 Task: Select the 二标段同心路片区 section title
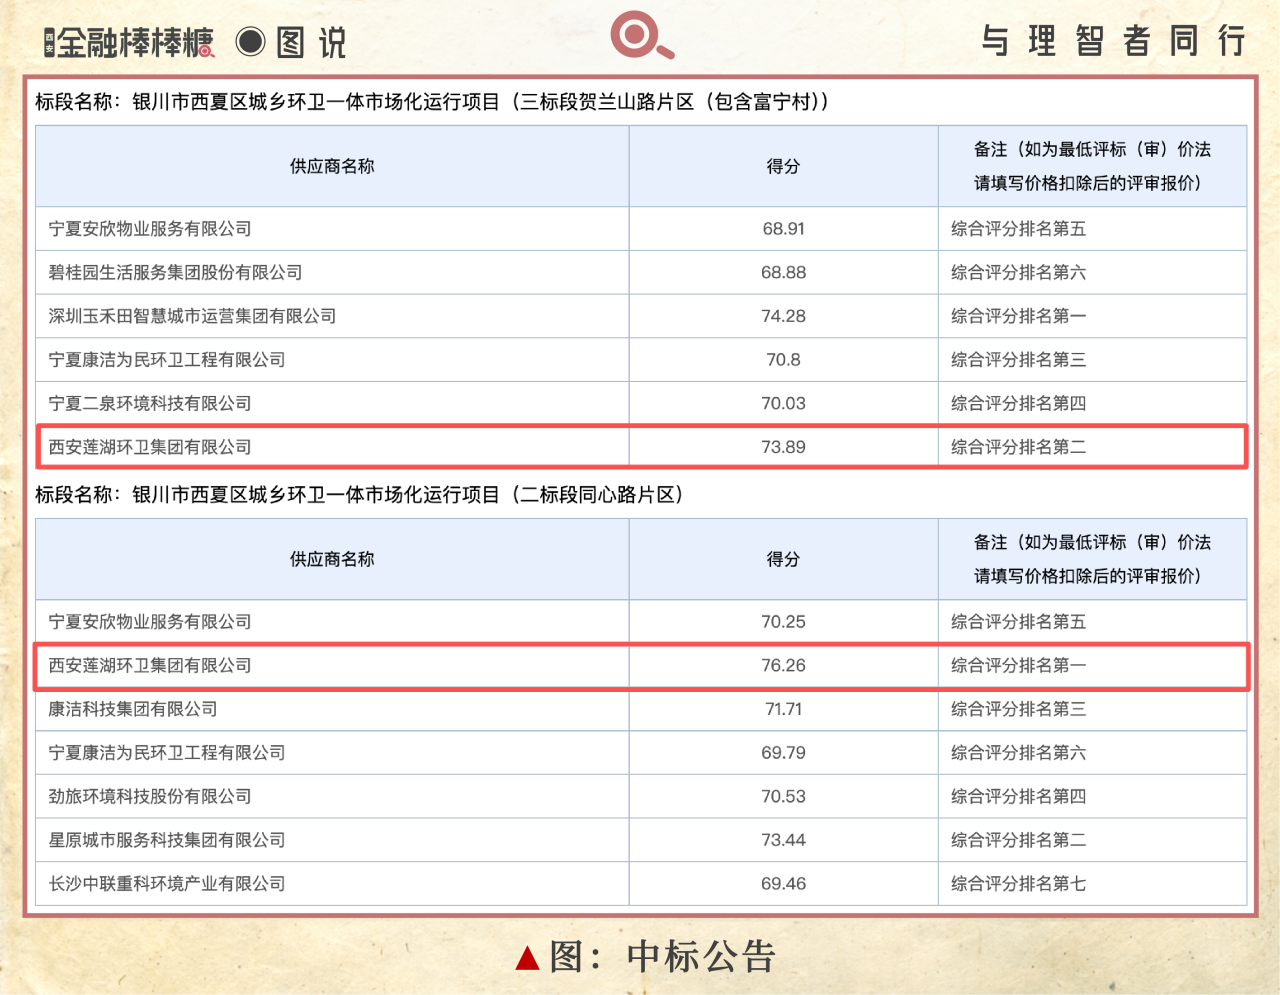click(x=359, y=495)
